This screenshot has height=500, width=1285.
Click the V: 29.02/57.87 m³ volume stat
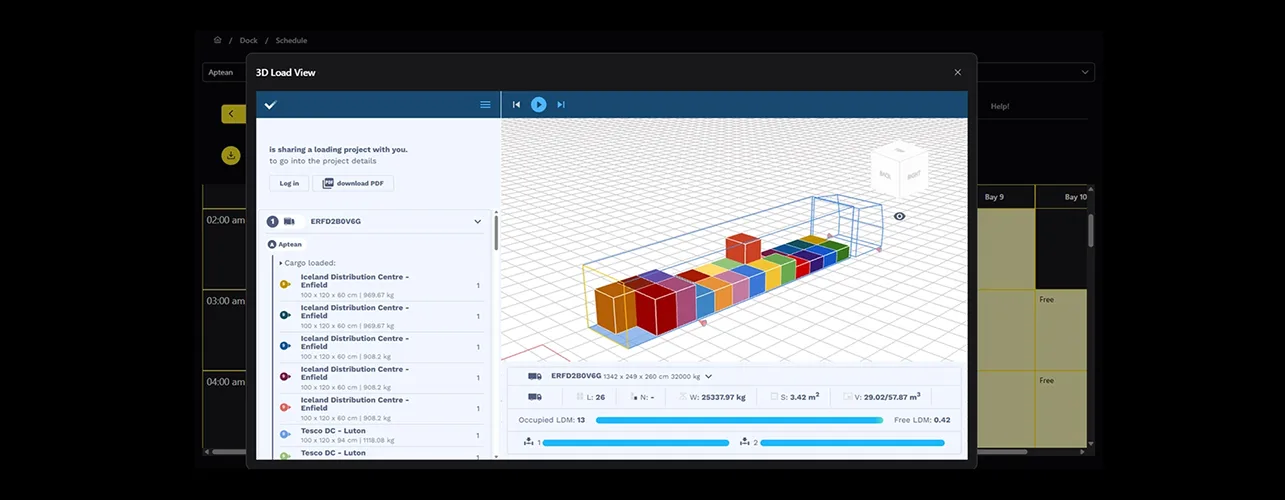point(882,397)
